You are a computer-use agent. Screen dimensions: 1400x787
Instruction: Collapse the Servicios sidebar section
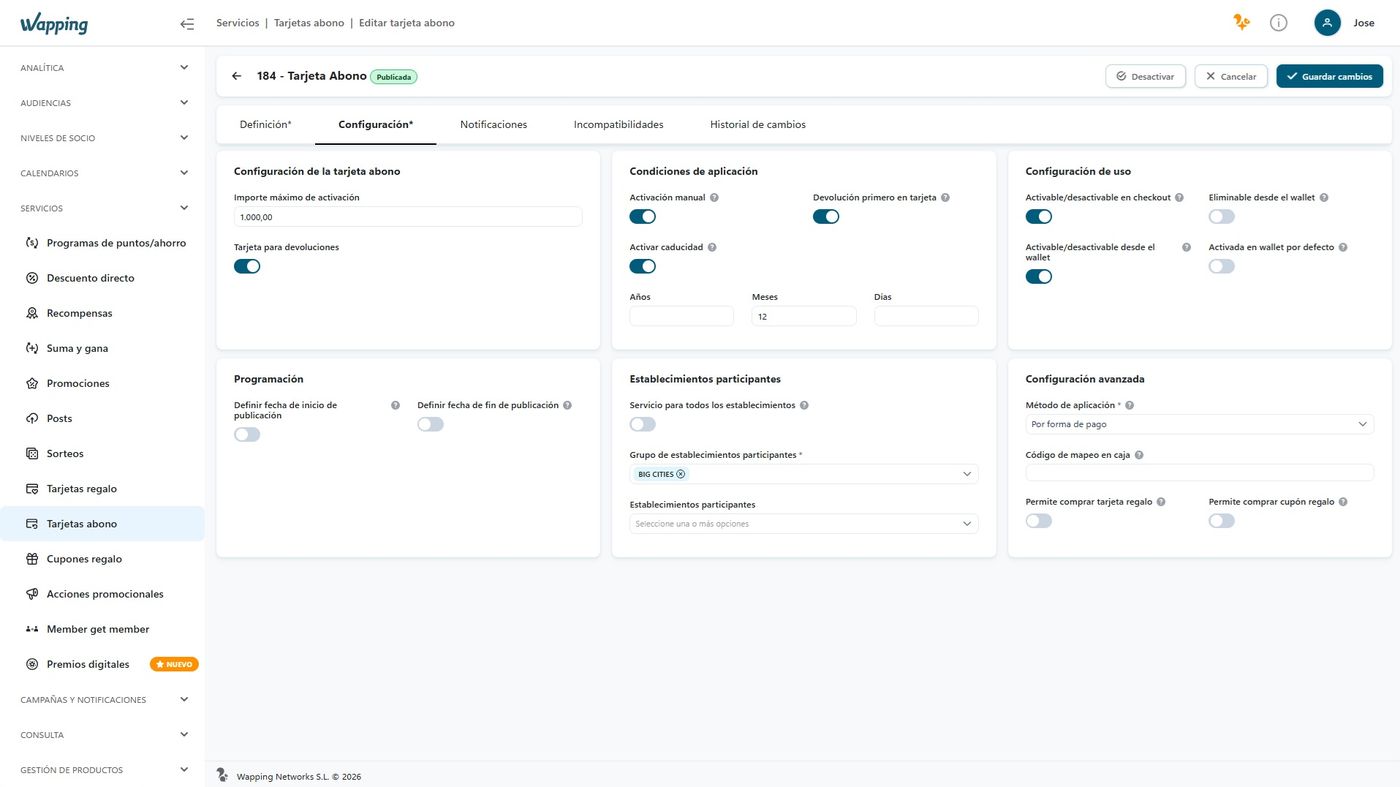[102, 208]
